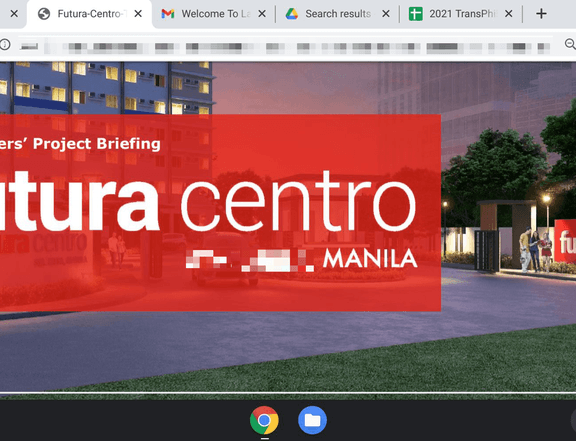This screenshot has height=441, width=576.
Task: Open the Files app from the shelf
Action: point(312,420)
